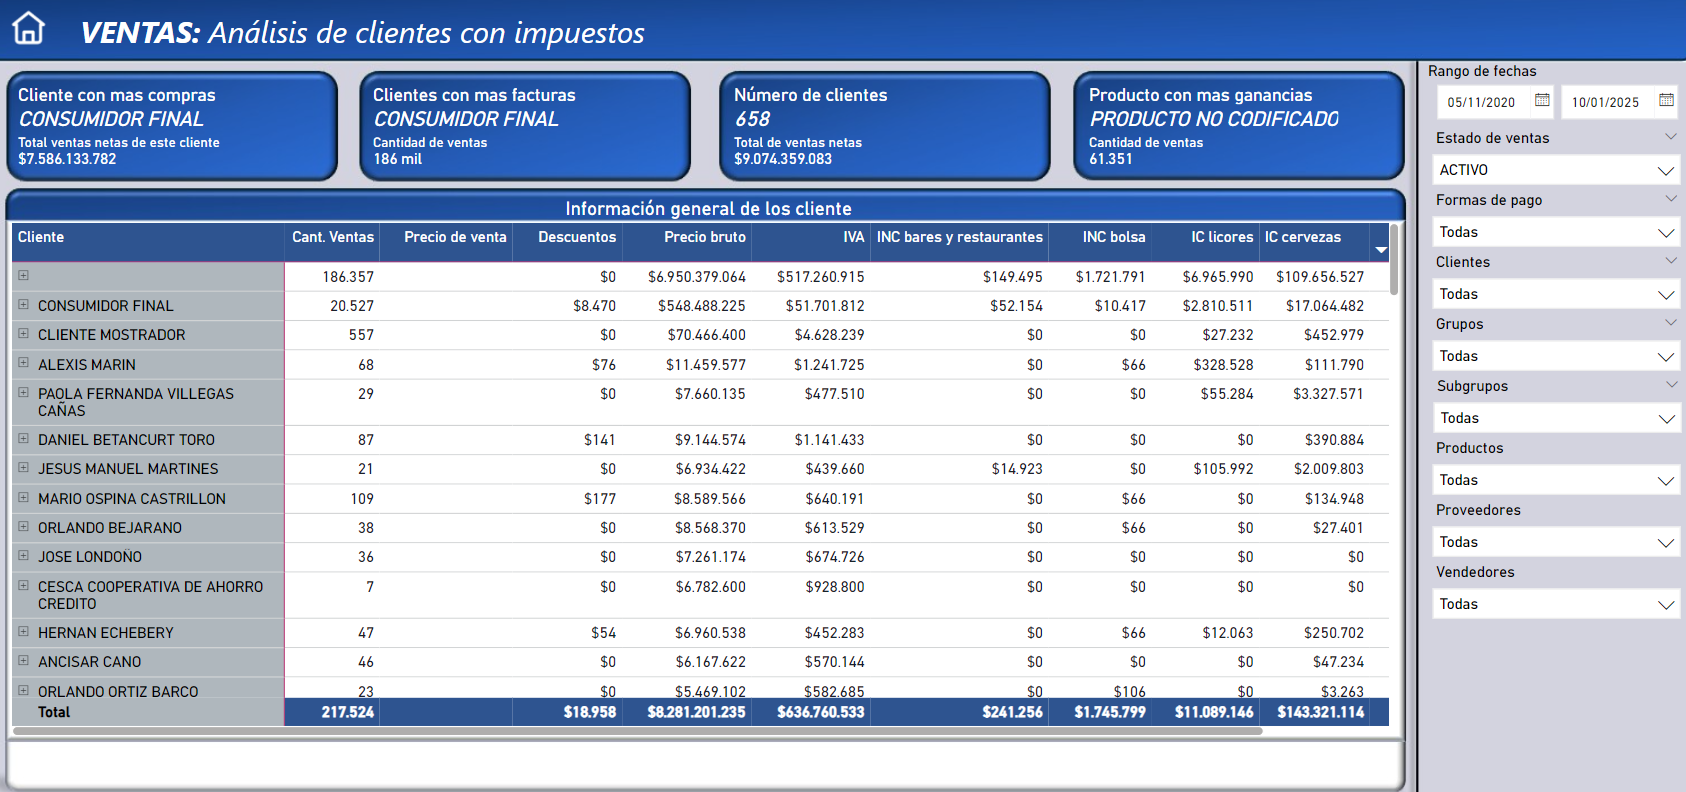Click CONSUMIDOR FINAL client name in table

coord(105,306)
